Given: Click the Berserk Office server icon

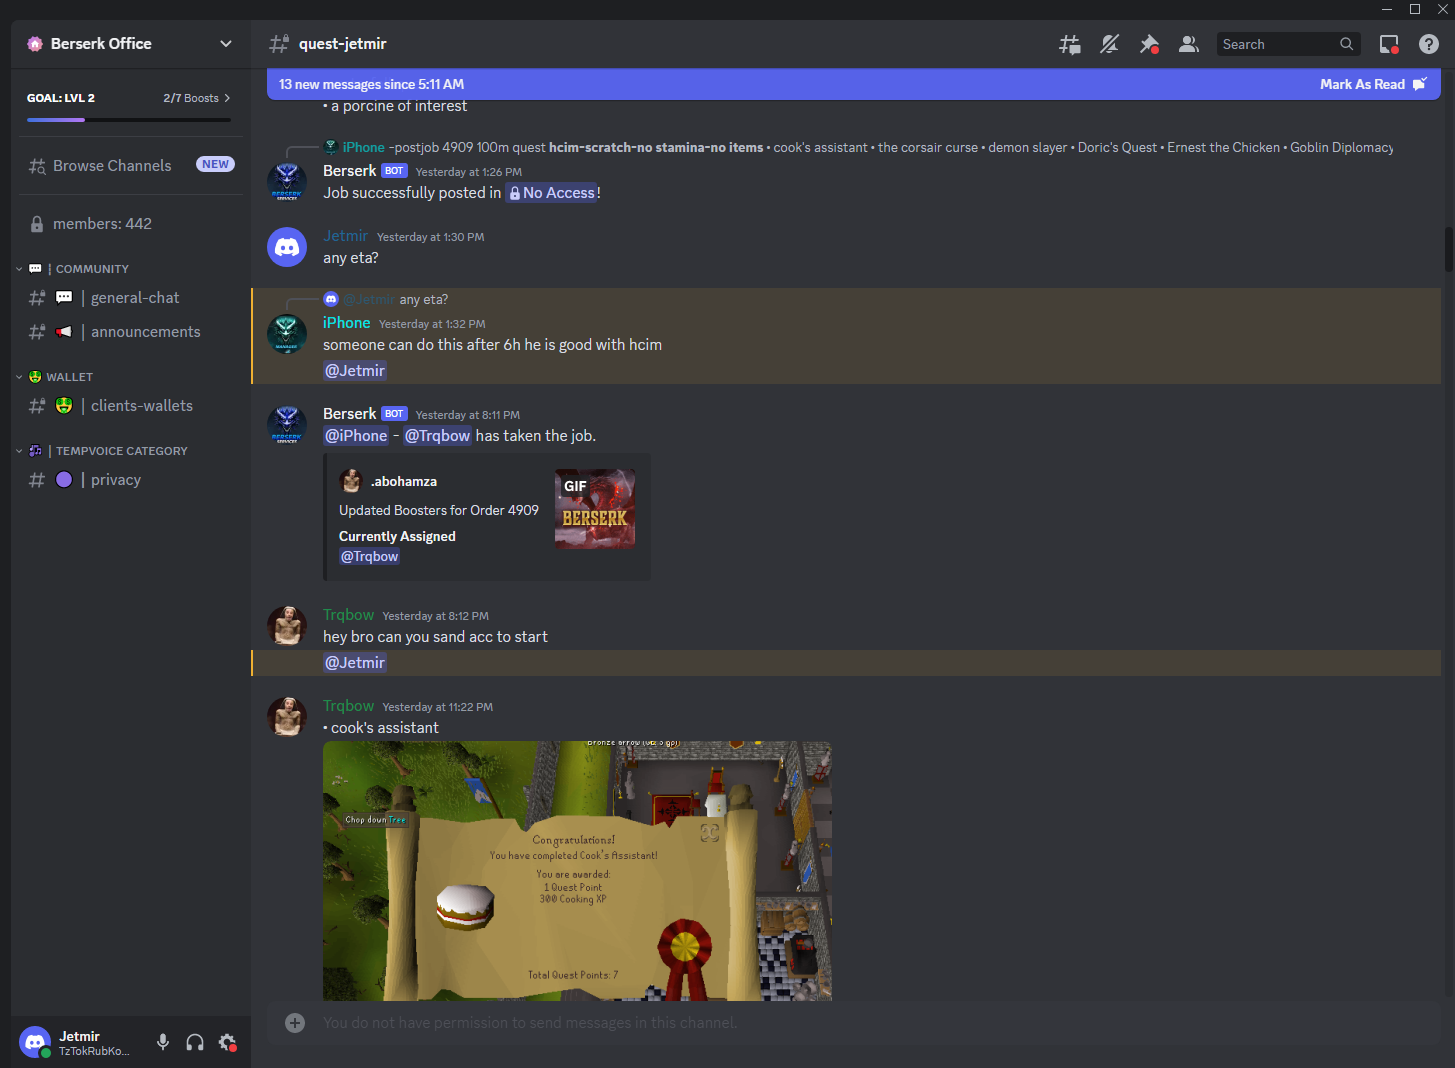Looking at the screenshot, I should (35, 44).
